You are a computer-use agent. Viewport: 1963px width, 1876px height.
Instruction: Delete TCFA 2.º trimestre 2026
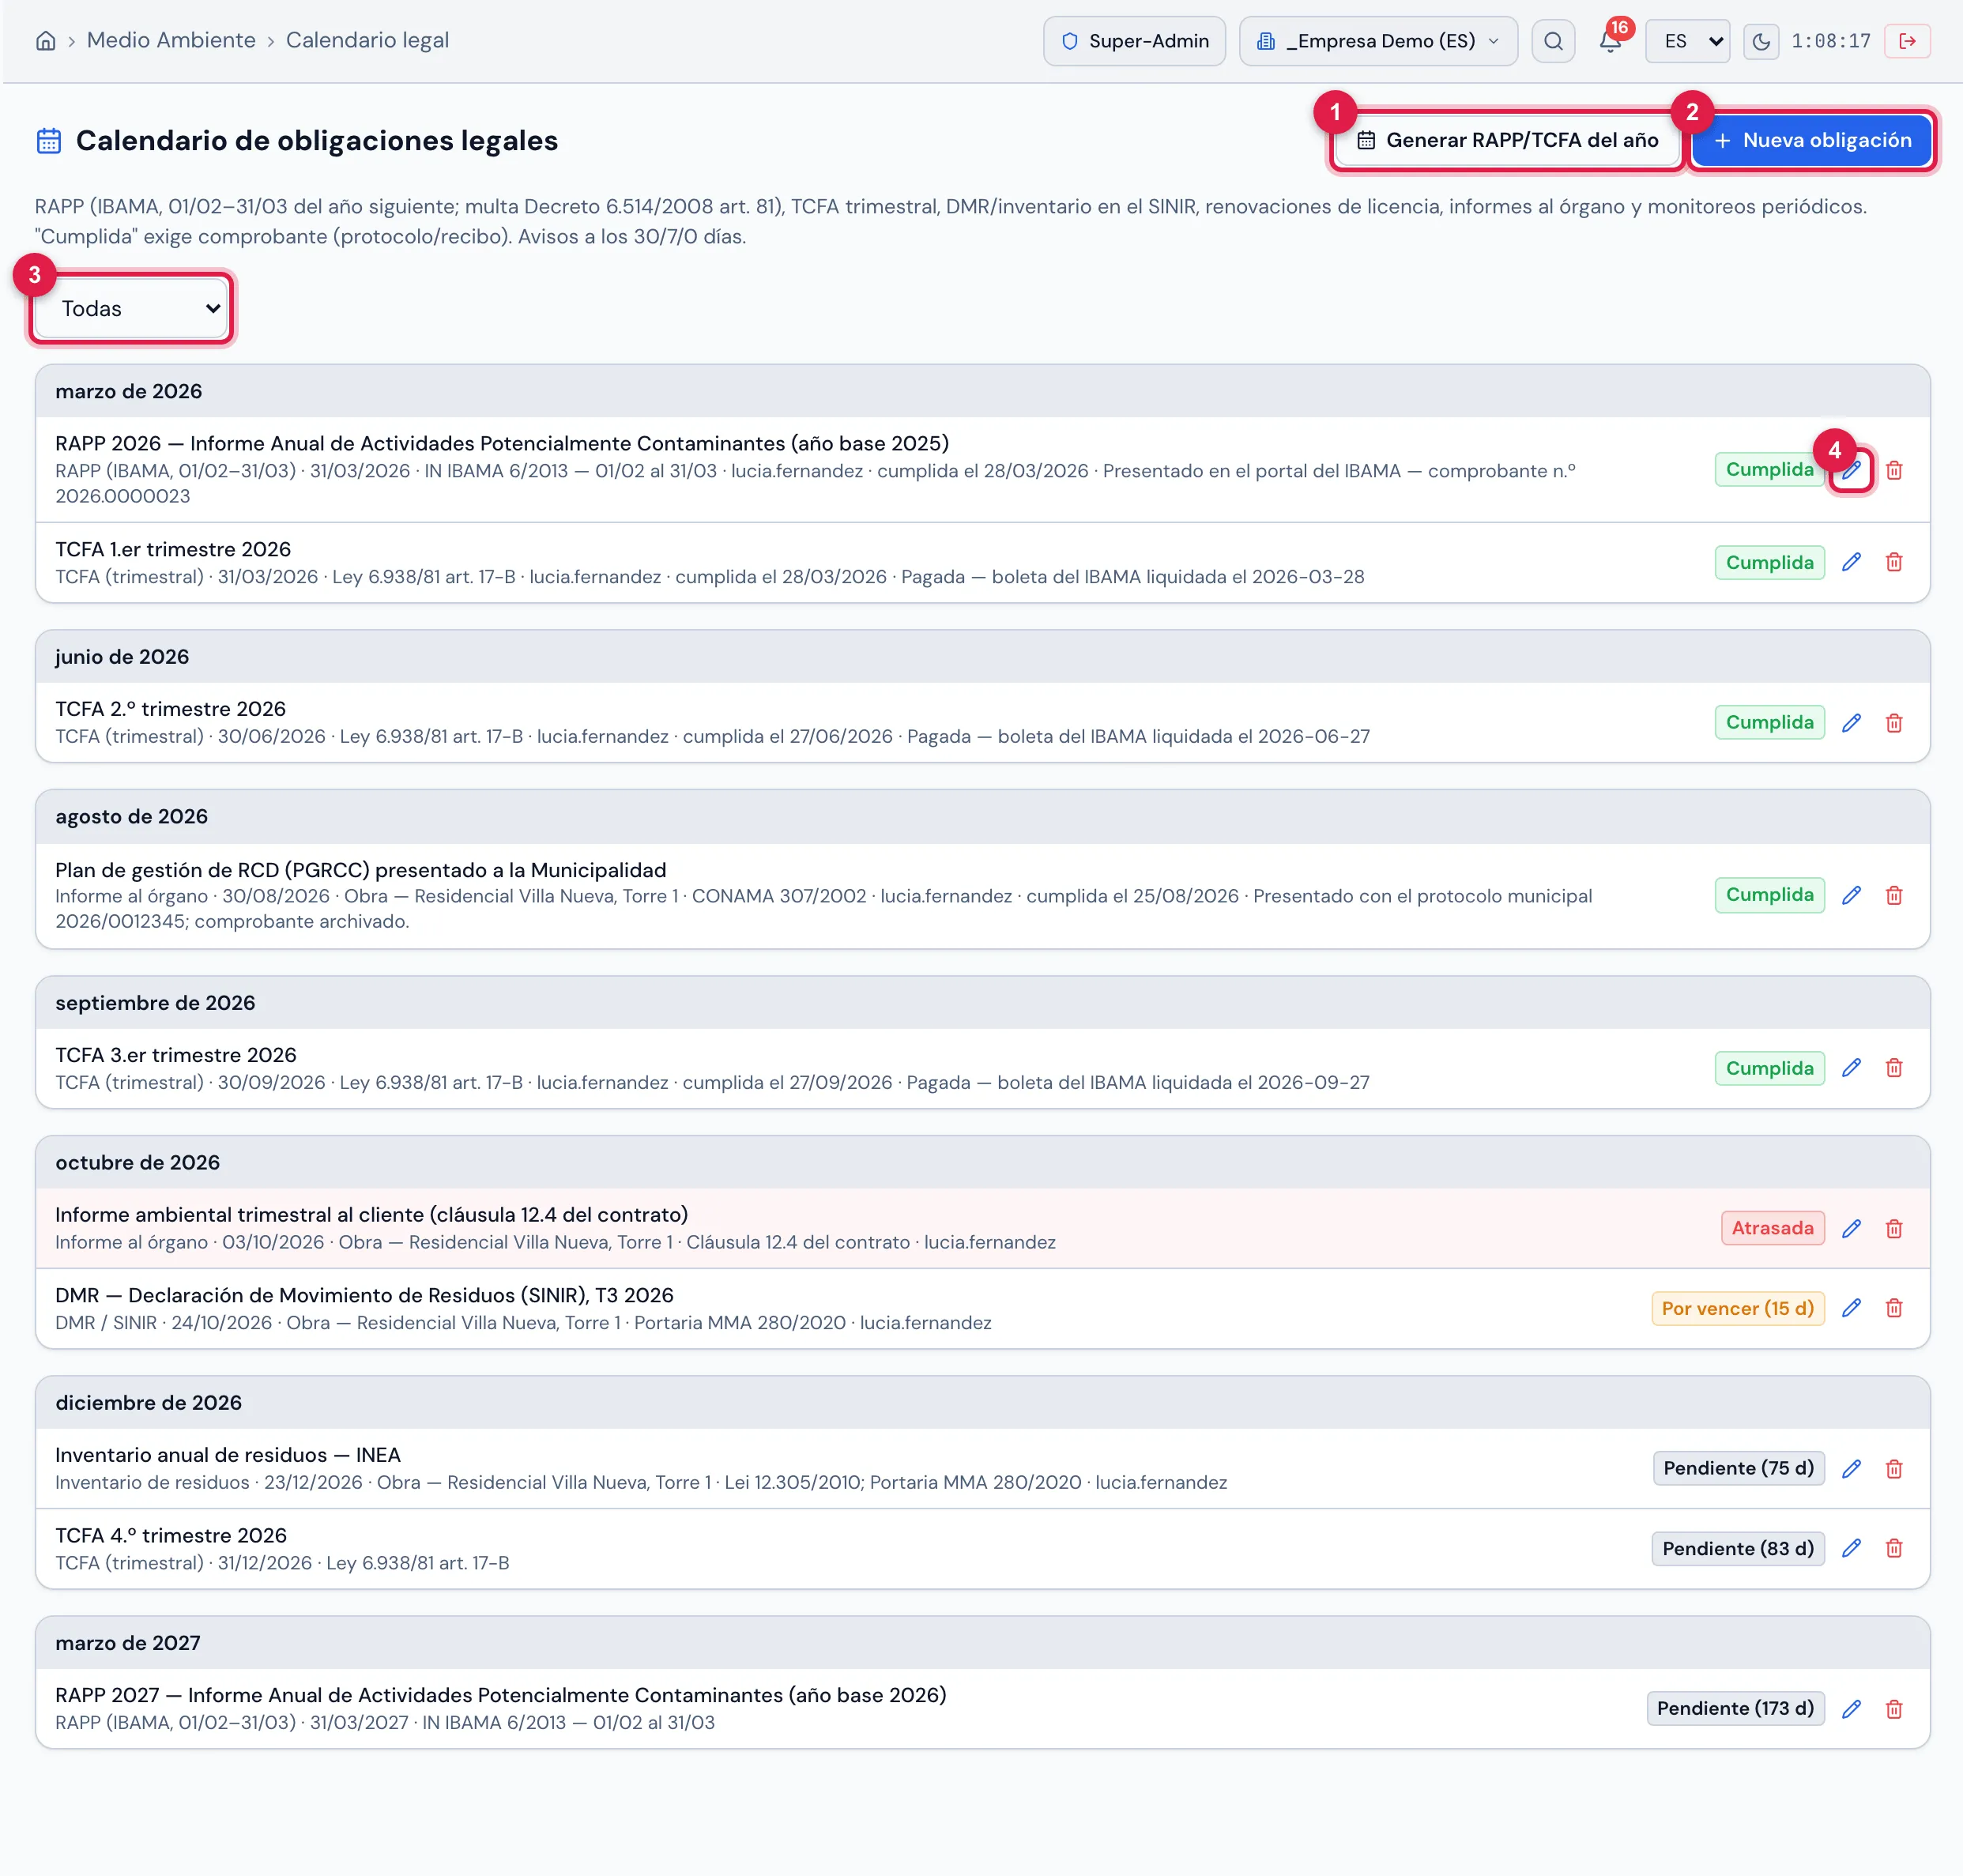pyautogui.click(x=1894, y=722)
